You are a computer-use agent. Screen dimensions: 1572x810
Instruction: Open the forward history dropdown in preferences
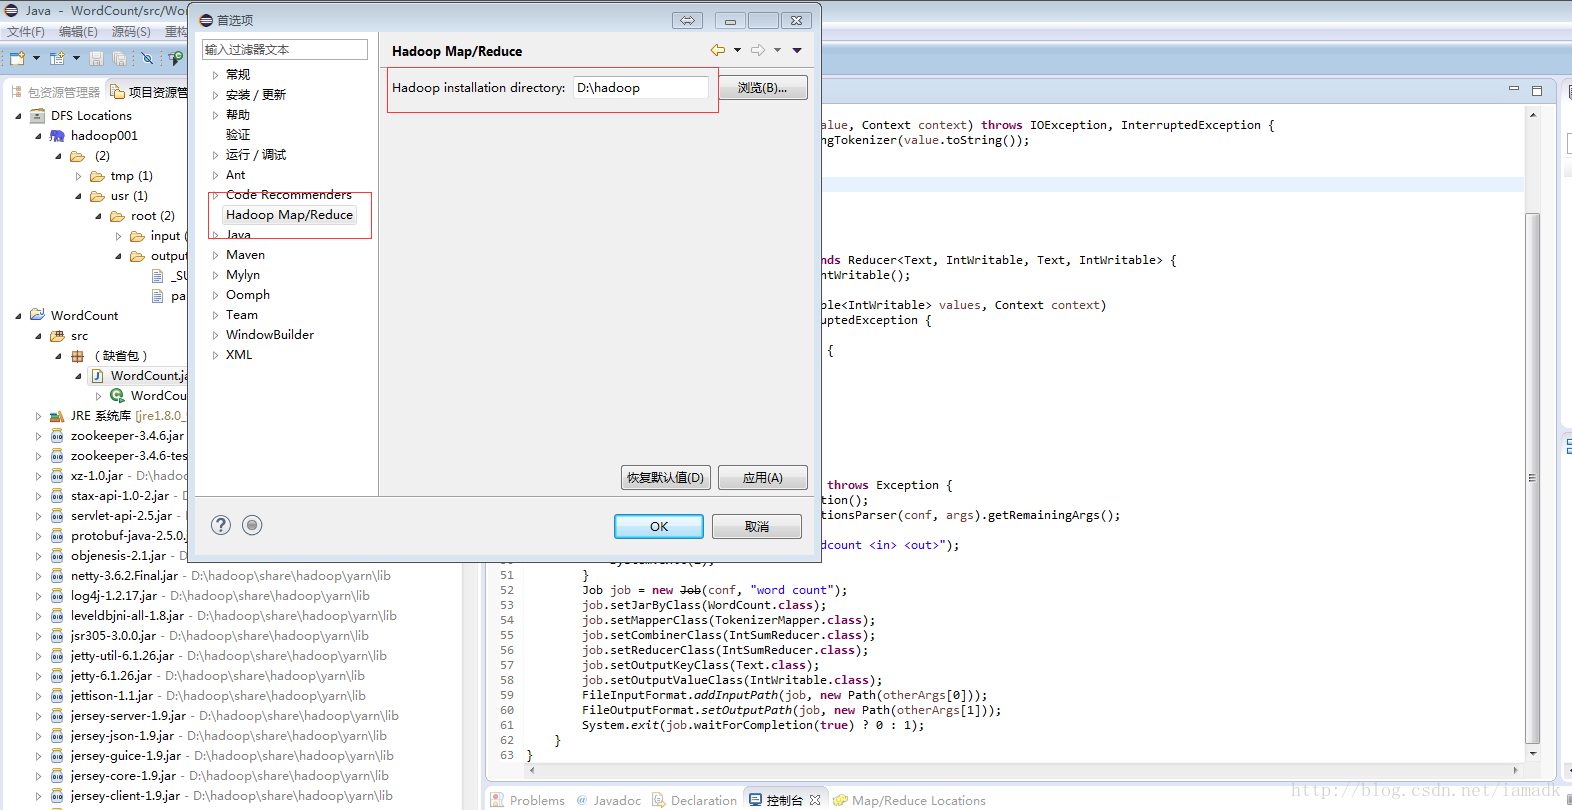pos(777,50)
